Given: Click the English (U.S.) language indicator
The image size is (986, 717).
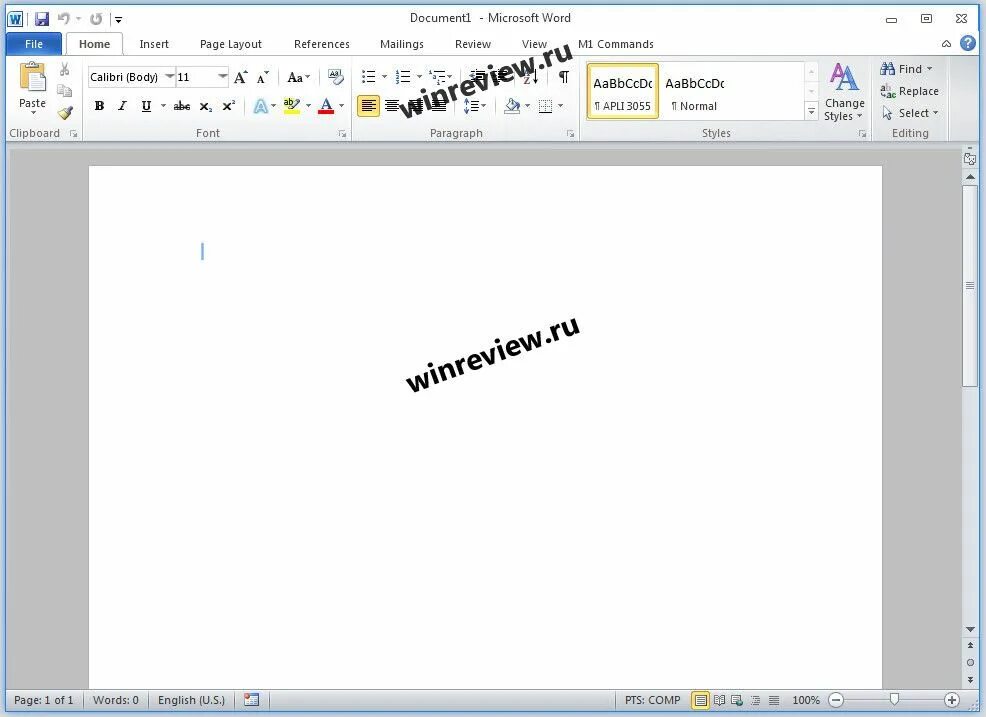Looking at the screenshot, I should pyautogui.click(x=191, y=700).
